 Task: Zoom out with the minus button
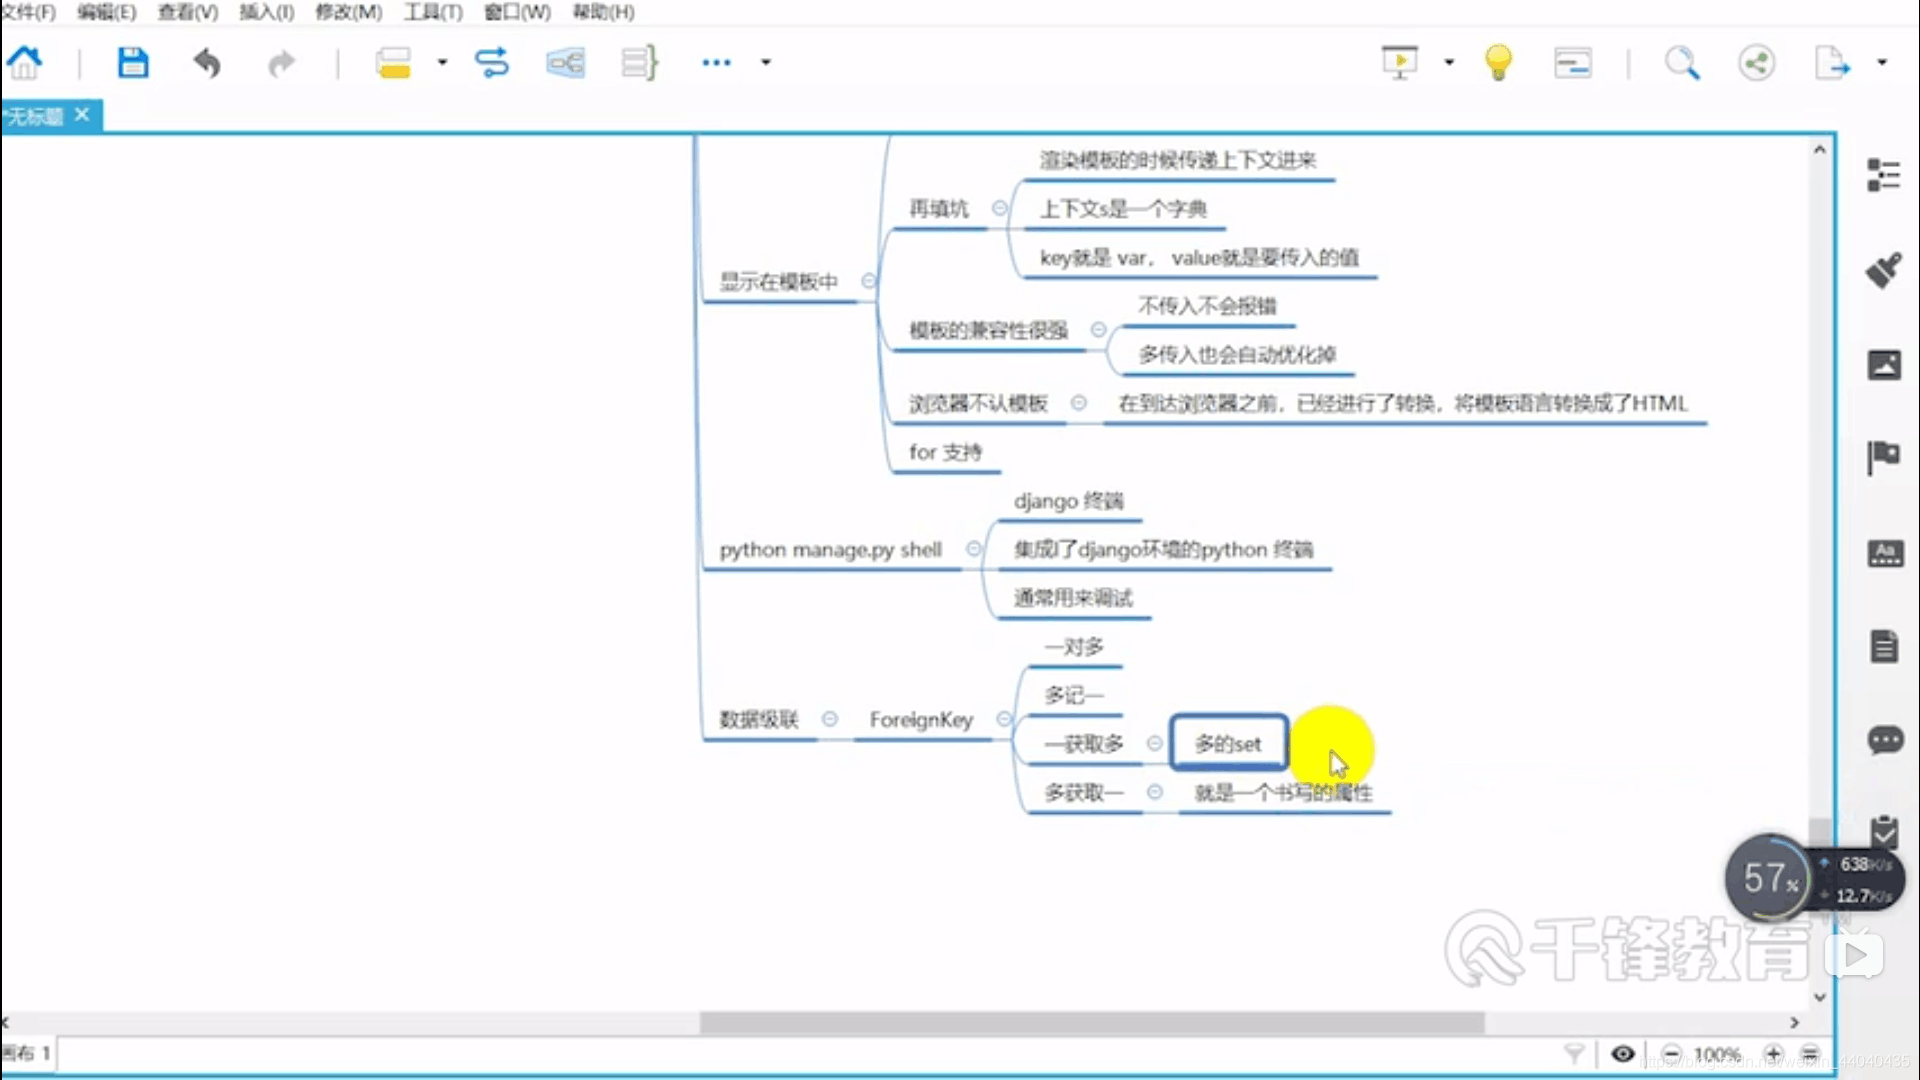pyautogui.click(x=1672, y=1054)
